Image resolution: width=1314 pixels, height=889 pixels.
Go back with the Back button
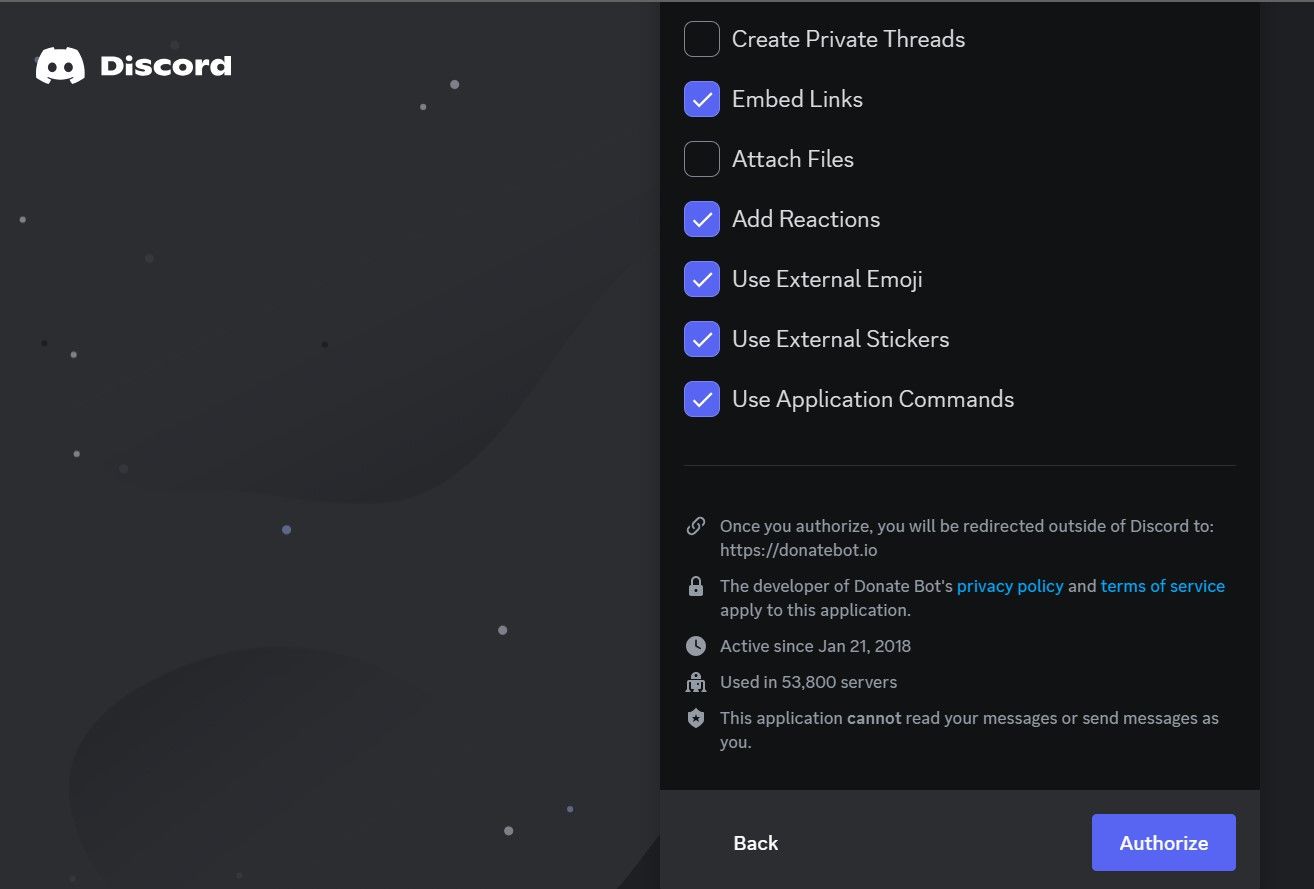pyautogui.click(x=755, y=843)
